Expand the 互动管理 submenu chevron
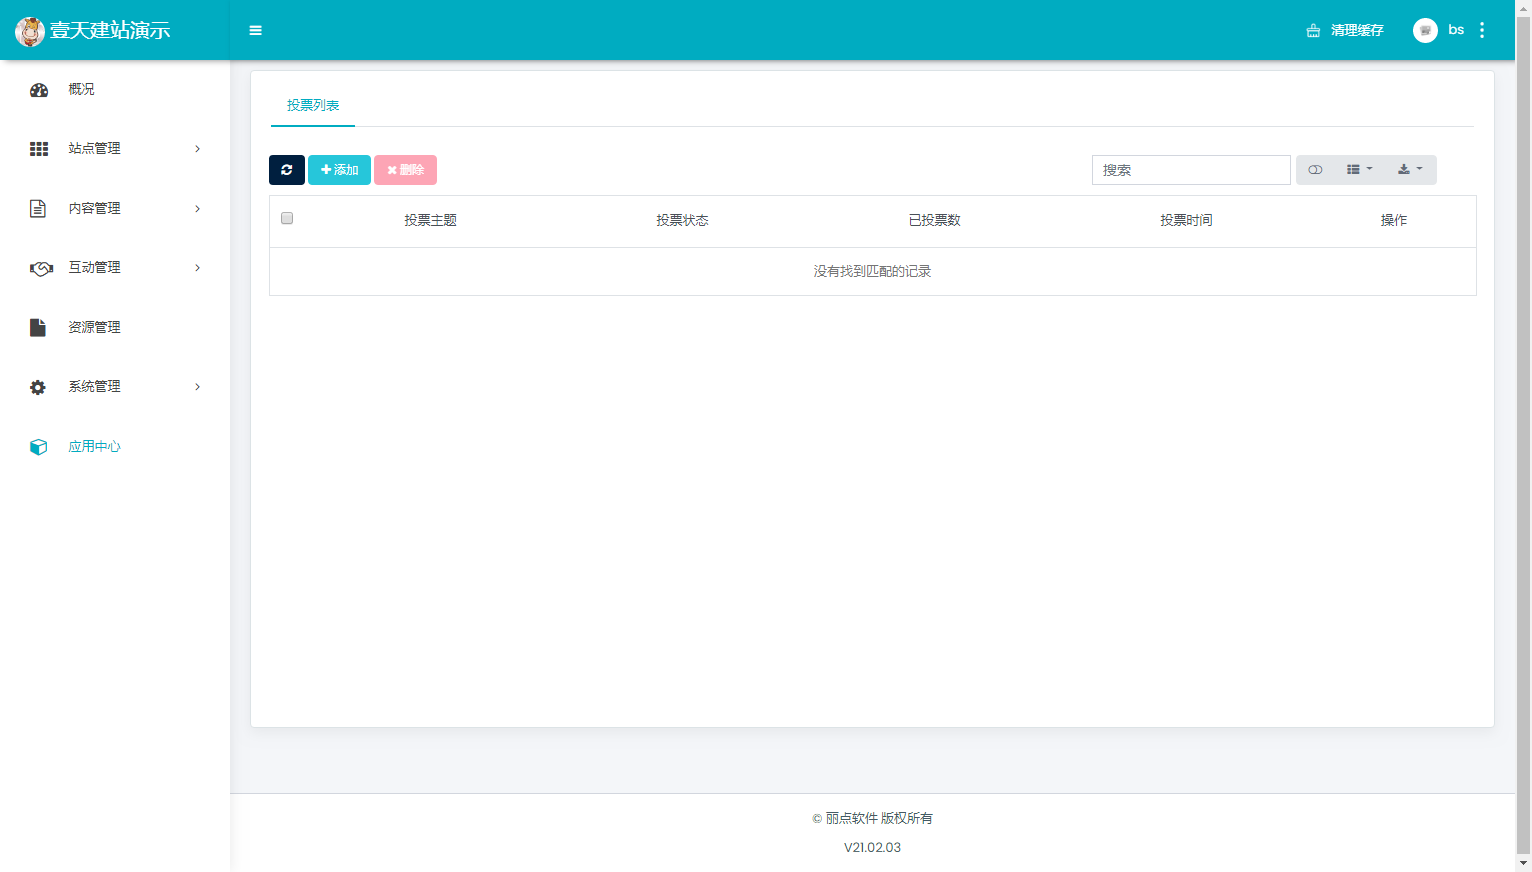This screenshot has height=872, width=1532. pos(198,268)
